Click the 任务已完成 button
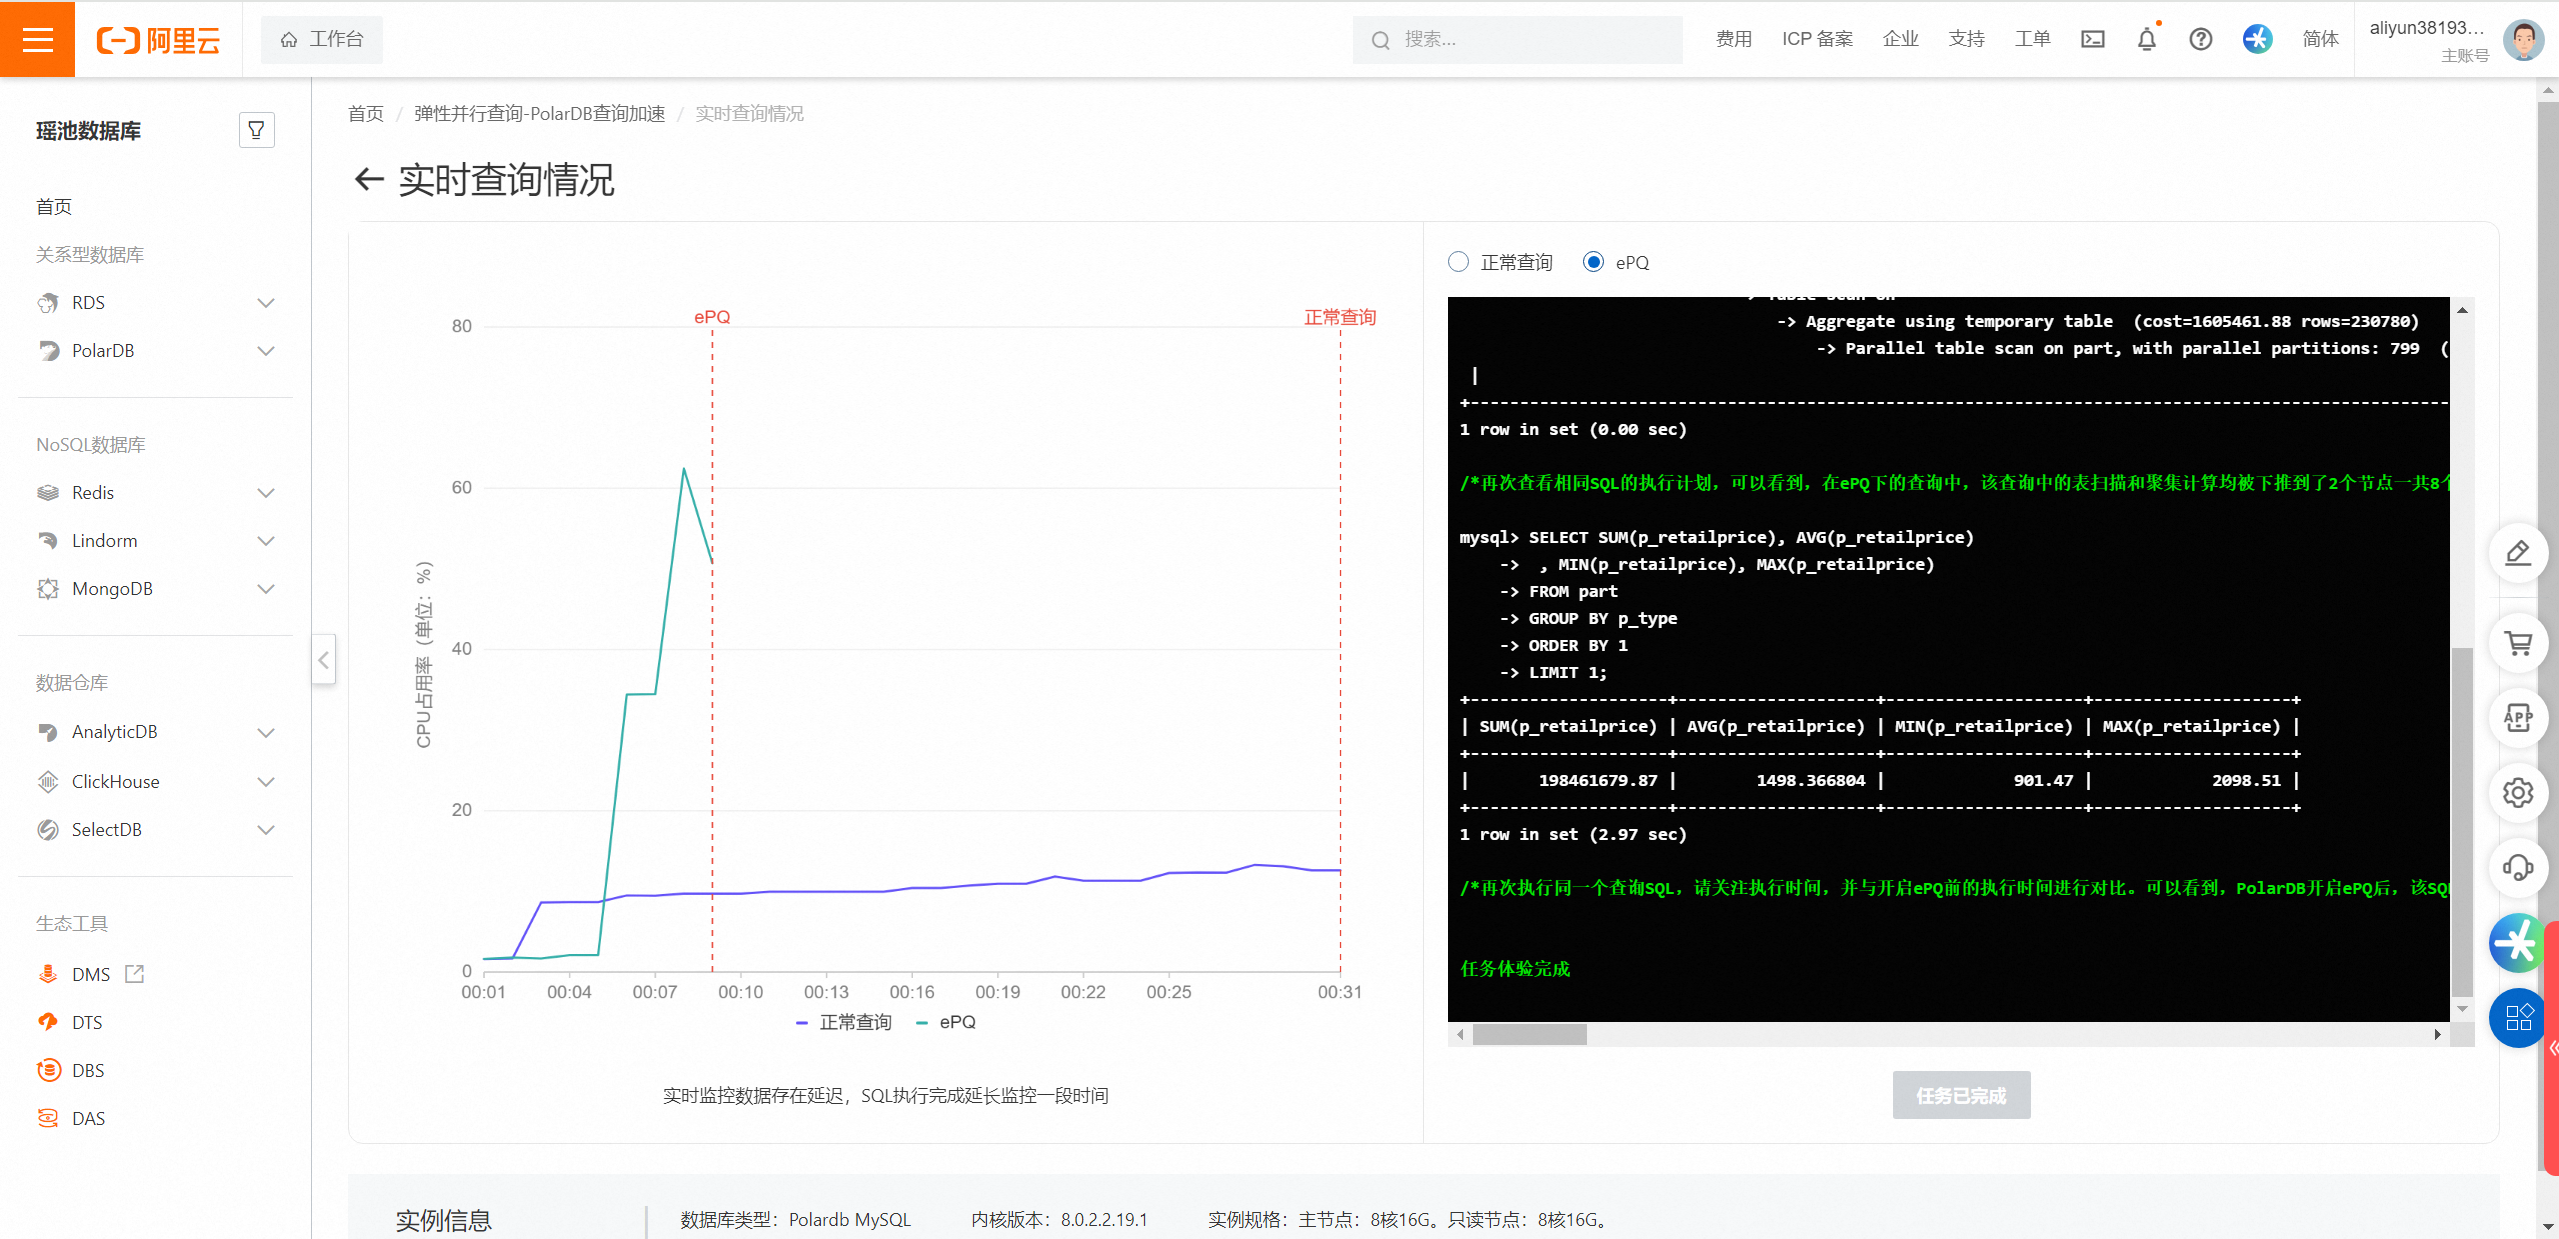Image resolution: width=2559 pixels, height=1239 pixels. click(x=1961, y=1094)
